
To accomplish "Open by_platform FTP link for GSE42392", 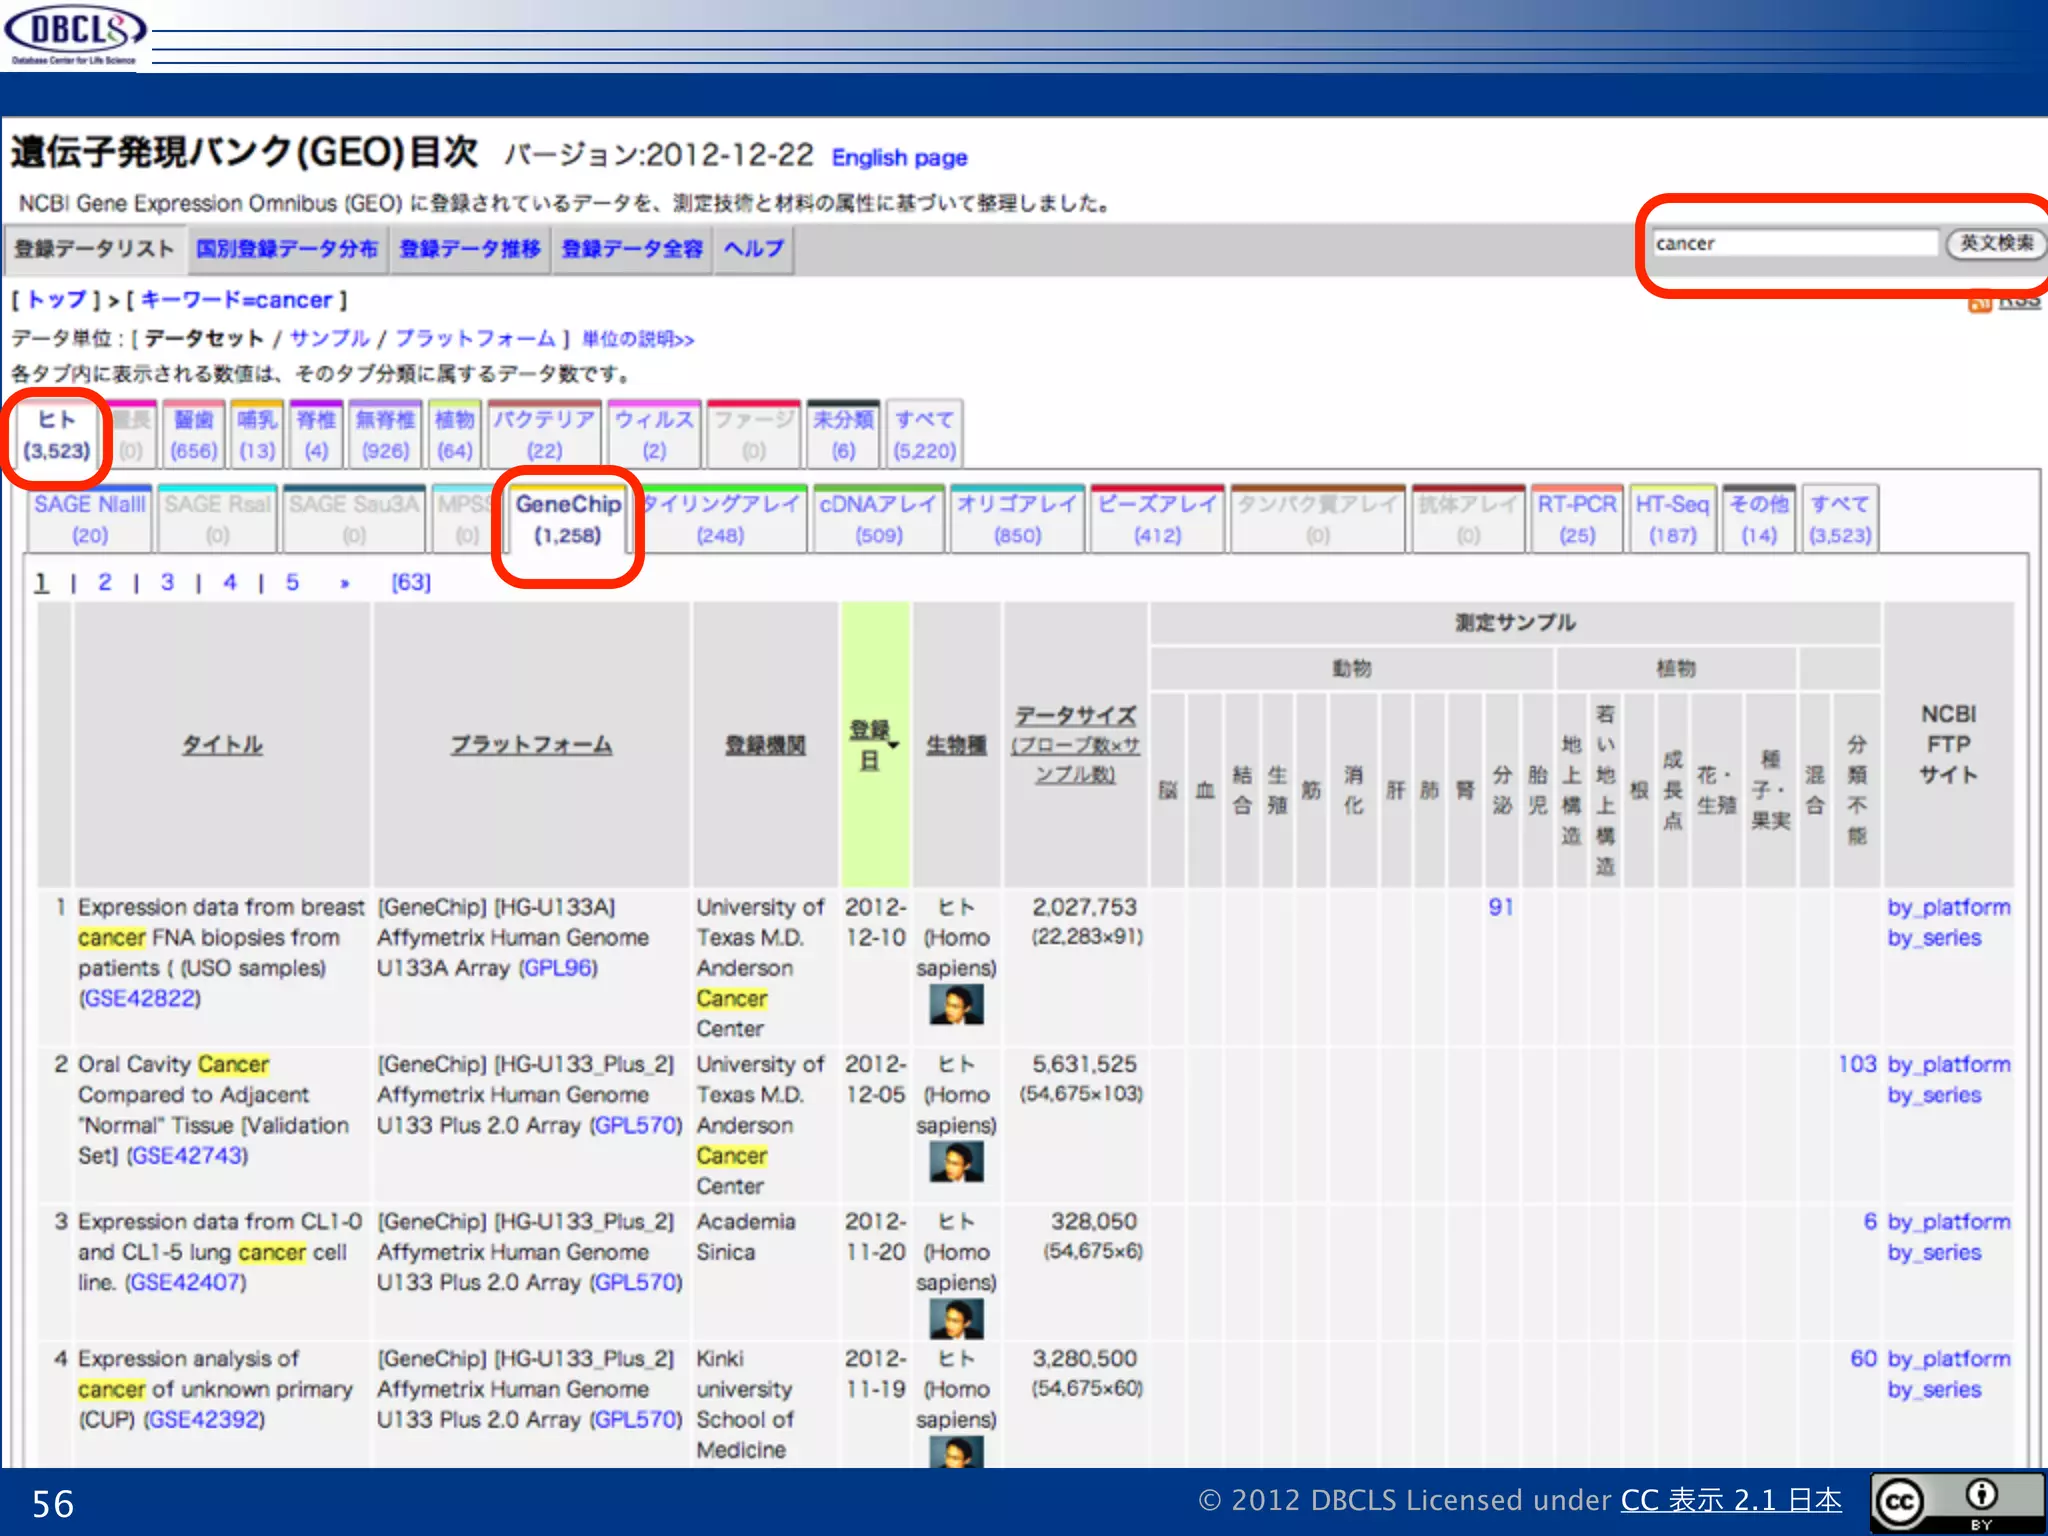I will 1949,1359.
